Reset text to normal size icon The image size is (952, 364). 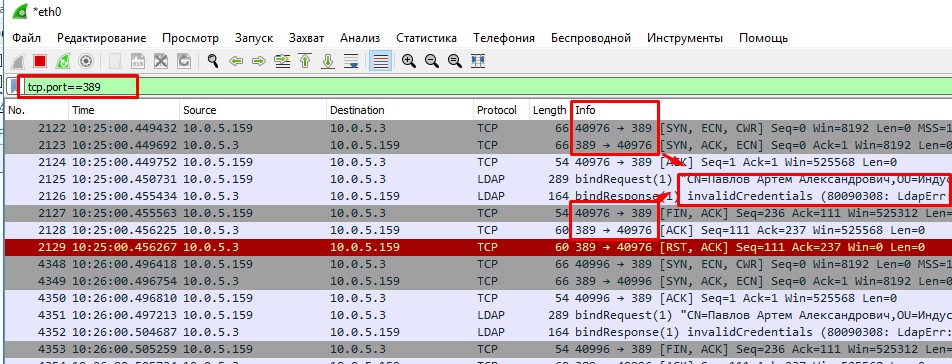pos(454,61)
